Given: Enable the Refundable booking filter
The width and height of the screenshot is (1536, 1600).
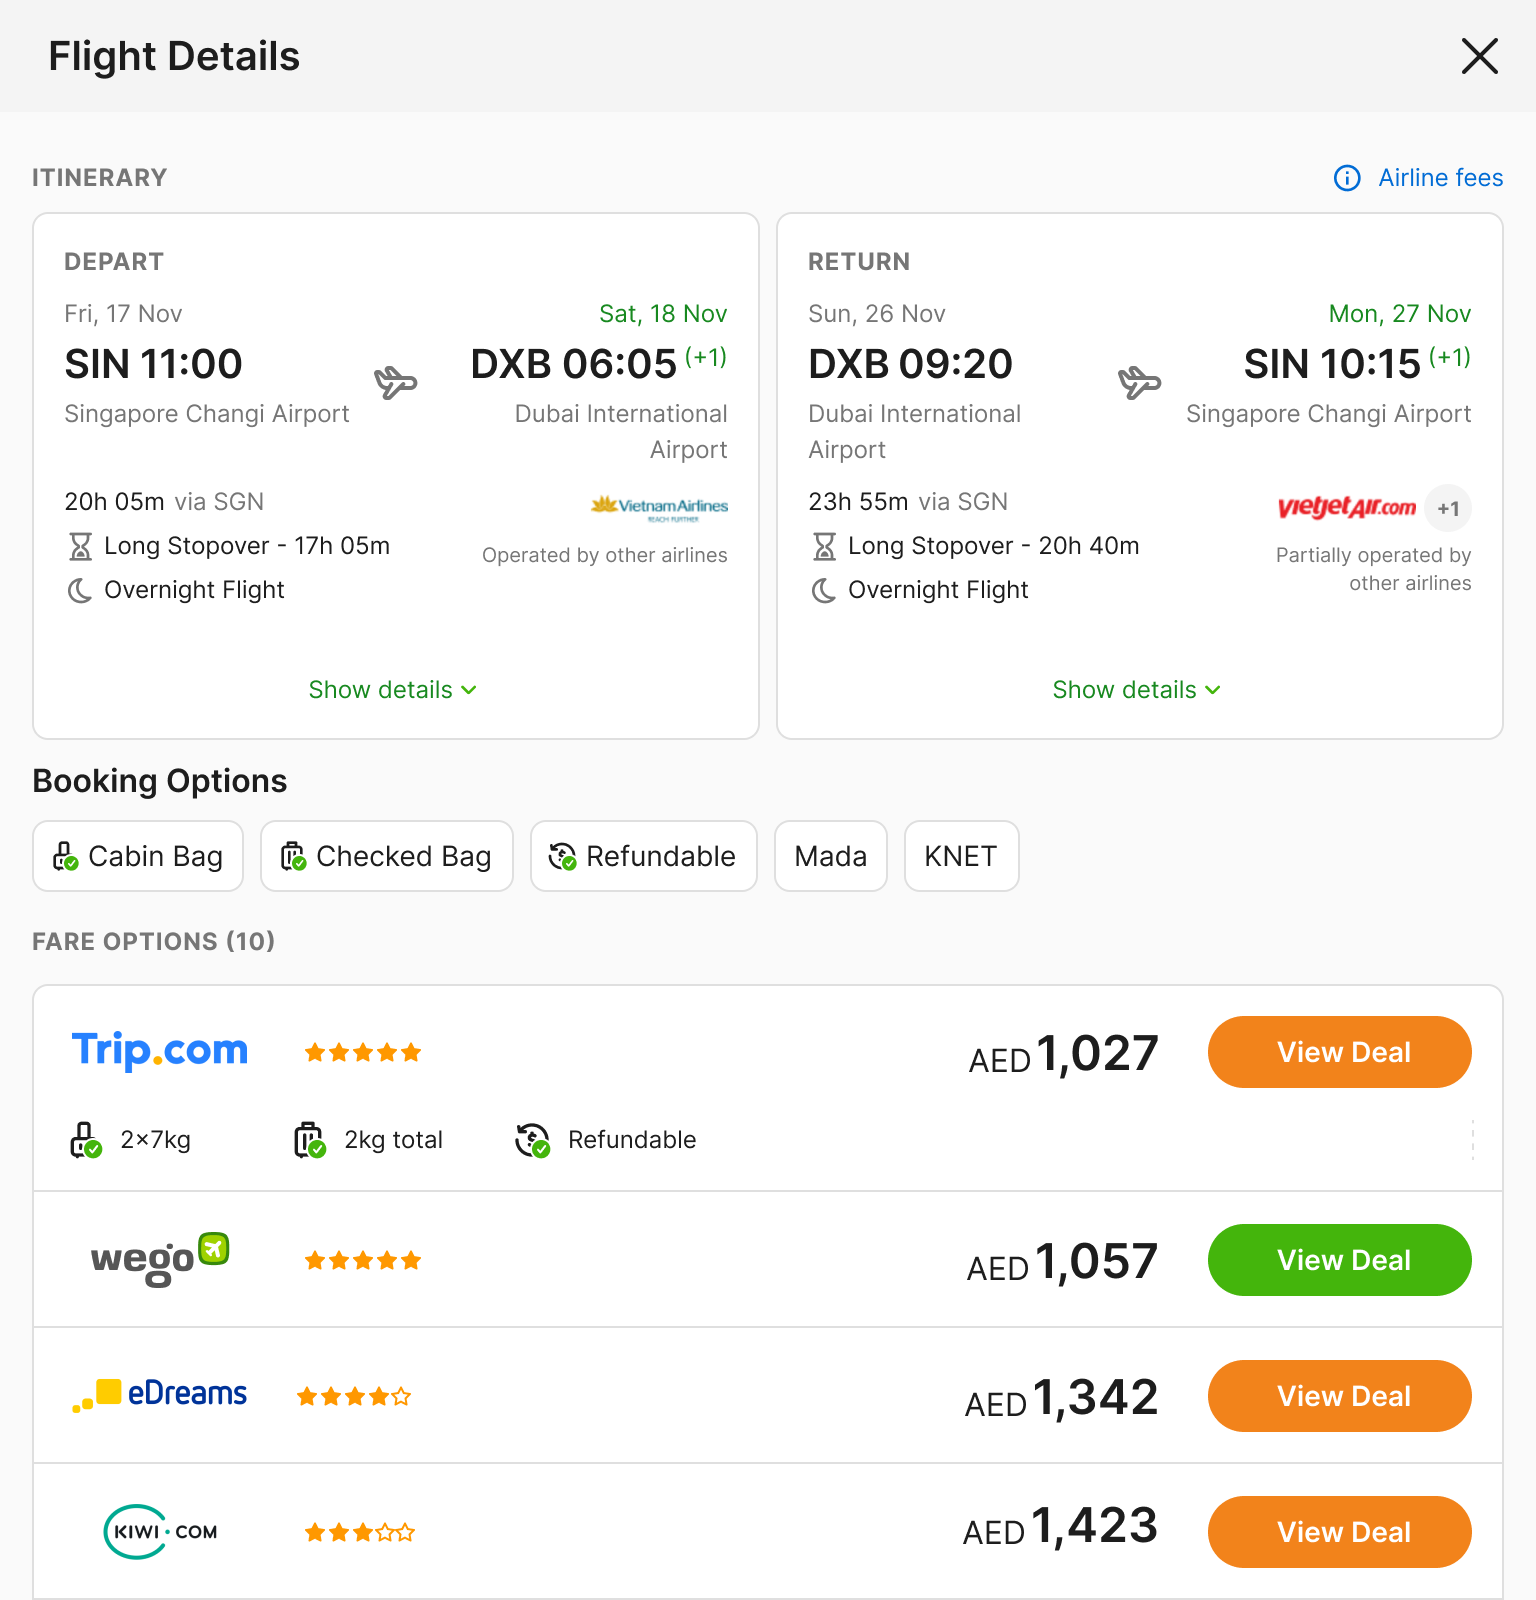Looking at the screenshot, I should coord(643,856).
